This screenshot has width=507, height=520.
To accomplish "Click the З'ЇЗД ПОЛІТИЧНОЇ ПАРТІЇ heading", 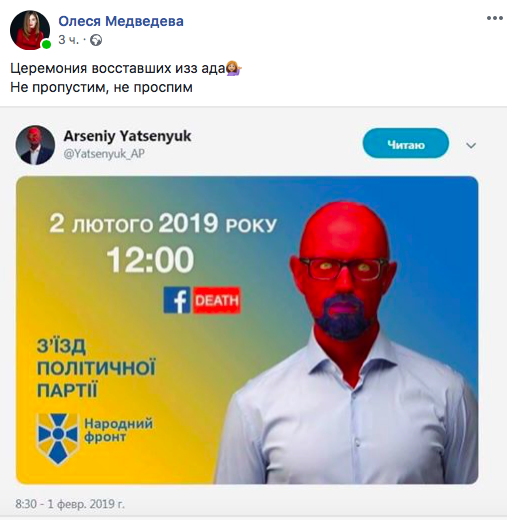I will click(96, 368).
